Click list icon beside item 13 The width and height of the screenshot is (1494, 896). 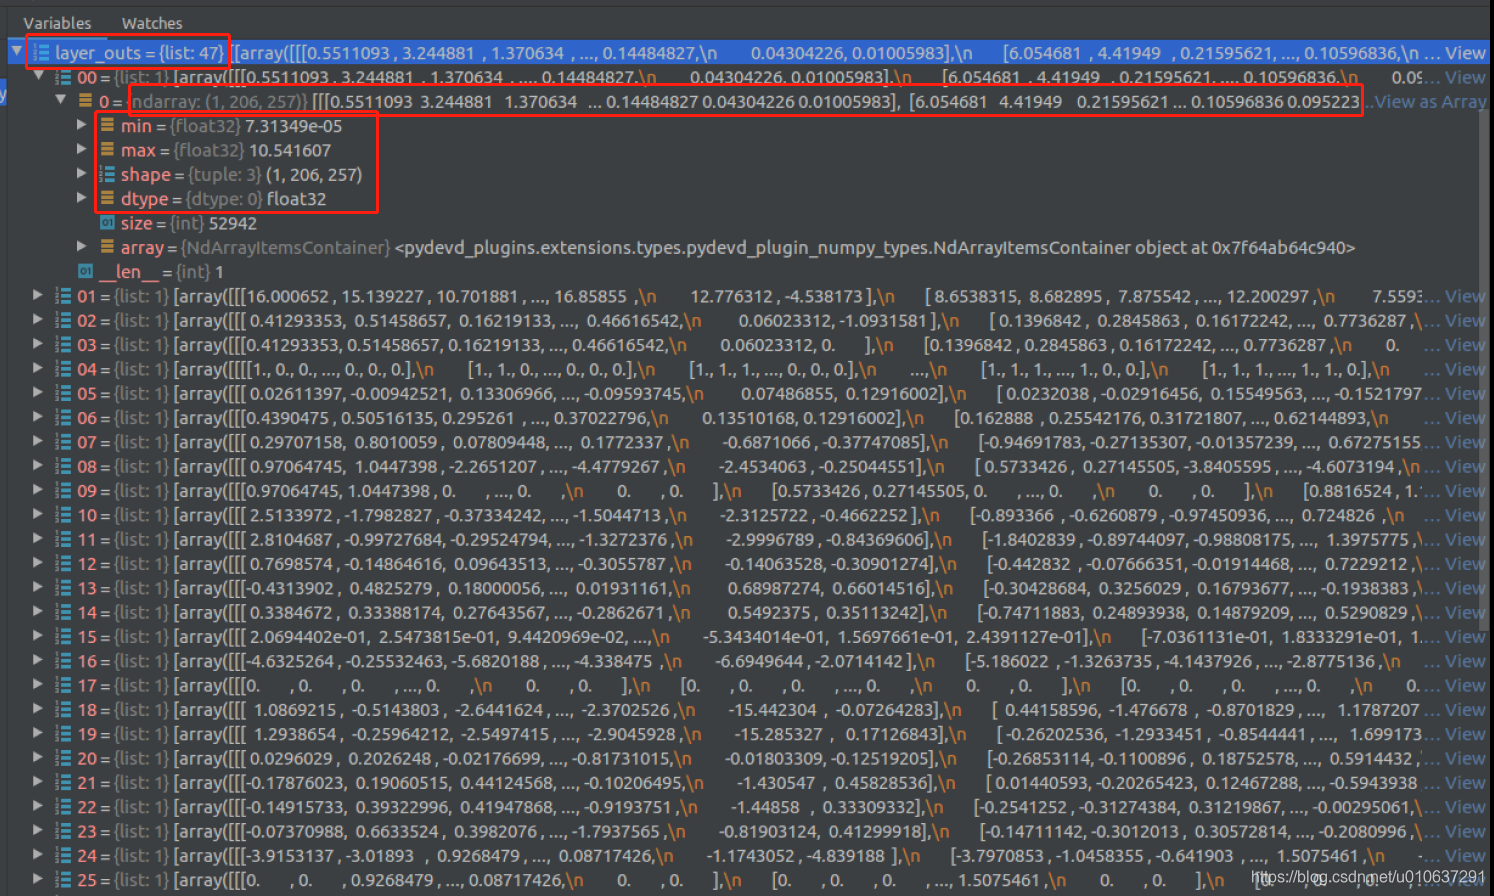click(x=63, y=588)
